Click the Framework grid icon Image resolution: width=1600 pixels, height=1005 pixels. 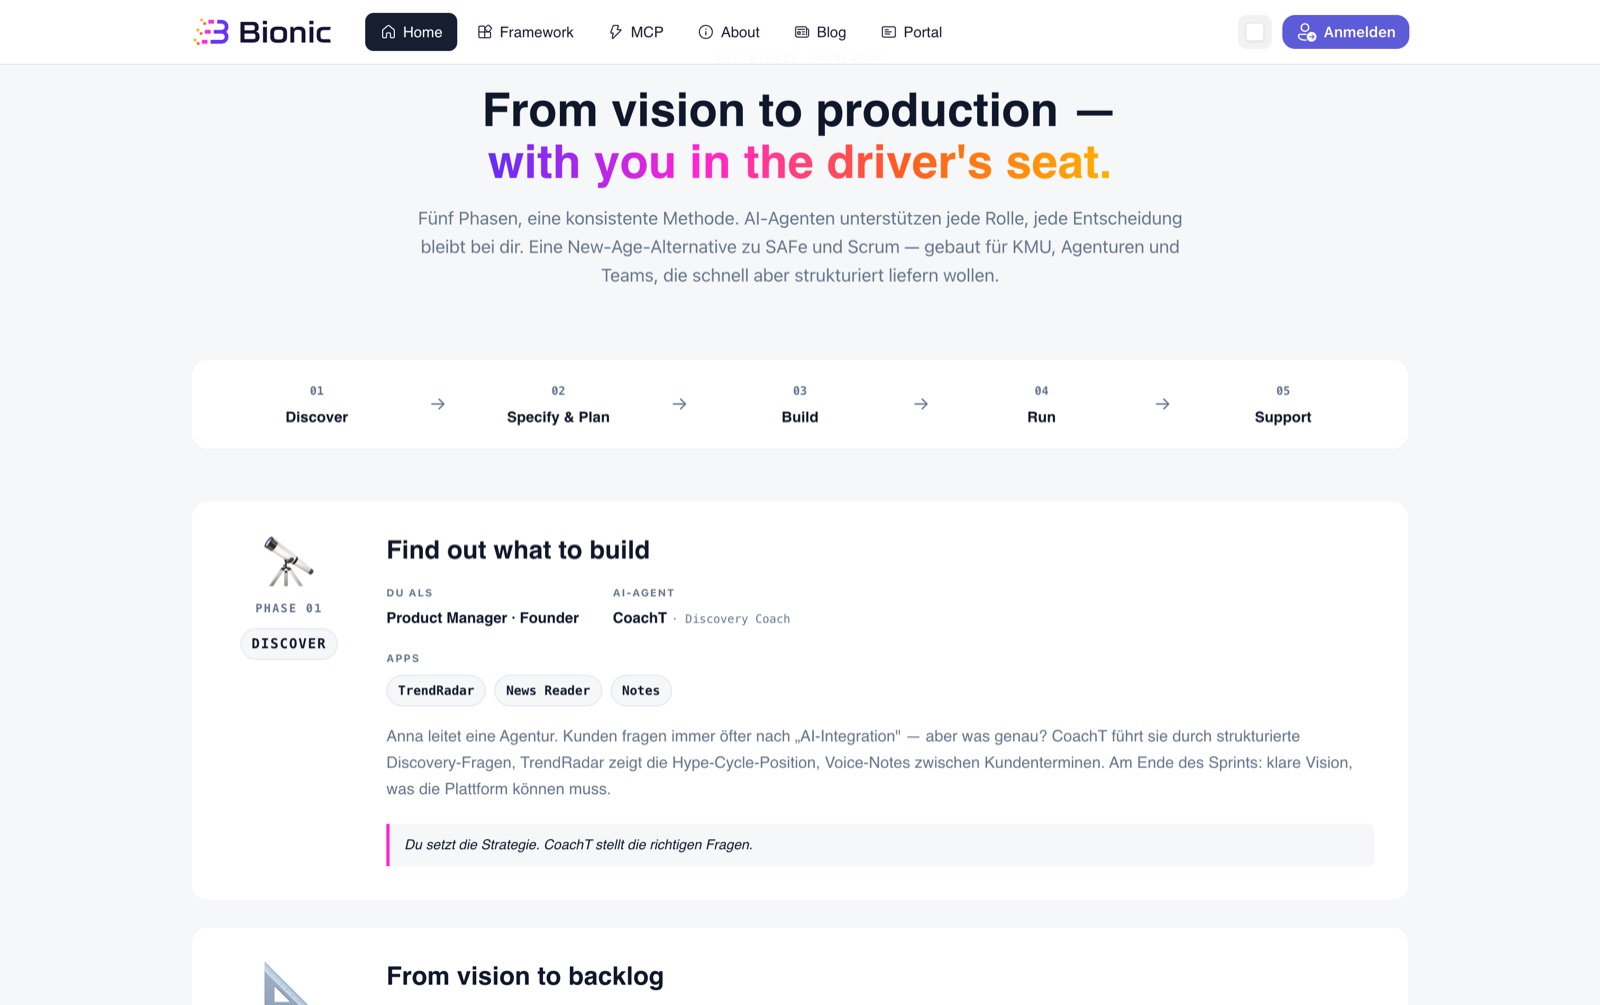coord(485,32)
